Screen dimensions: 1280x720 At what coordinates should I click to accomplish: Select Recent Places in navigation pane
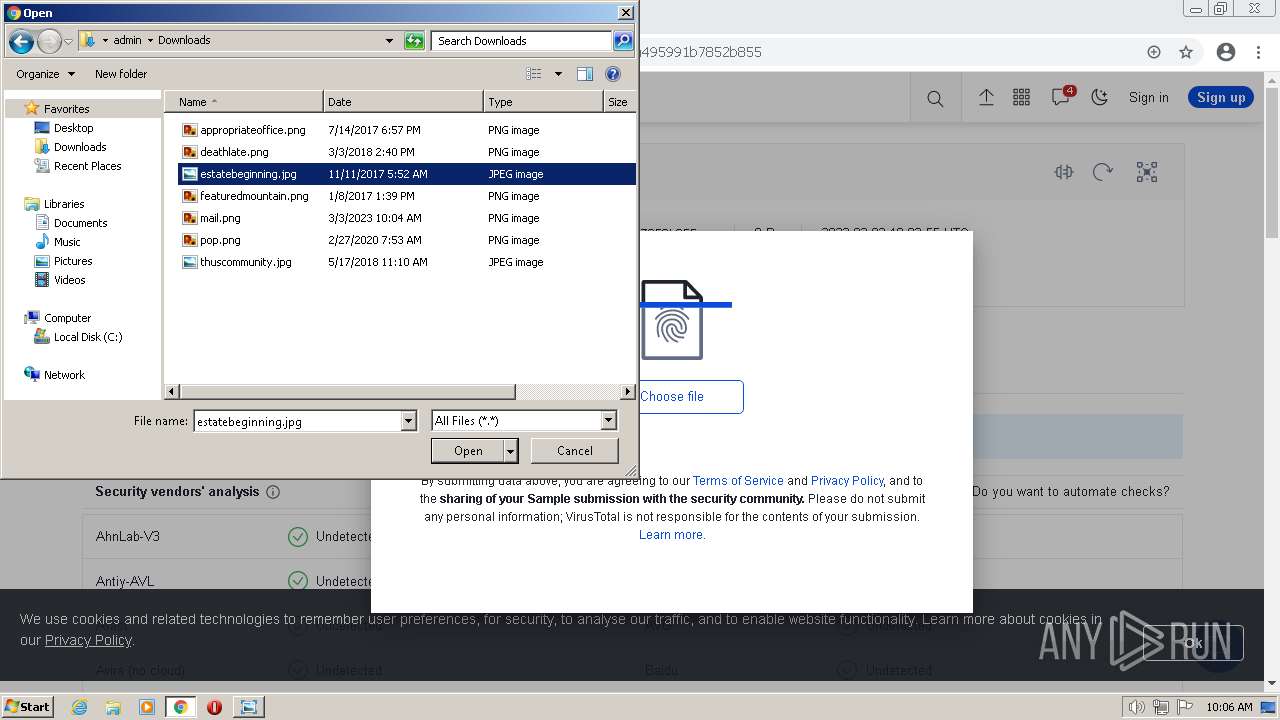tap(87, 166)
